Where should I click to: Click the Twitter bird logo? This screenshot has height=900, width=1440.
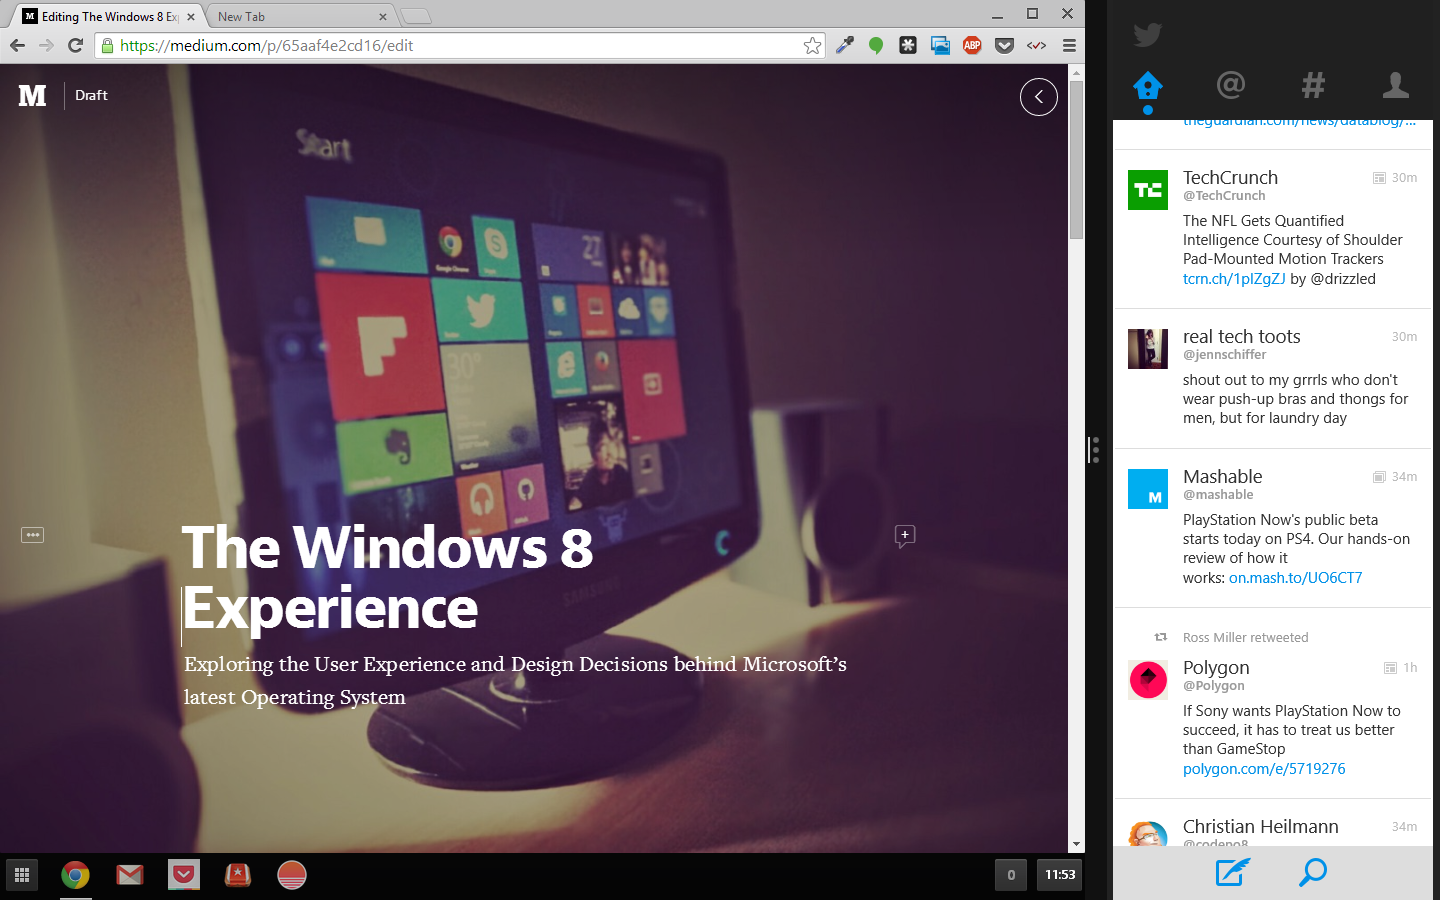[1147, 35]
